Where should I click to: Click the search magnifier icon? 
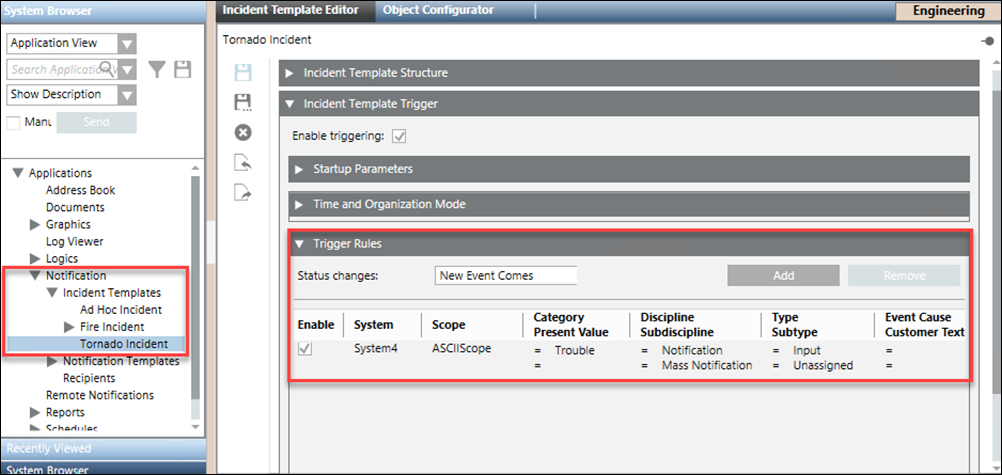pyautogui.click(x=107, y=69)
